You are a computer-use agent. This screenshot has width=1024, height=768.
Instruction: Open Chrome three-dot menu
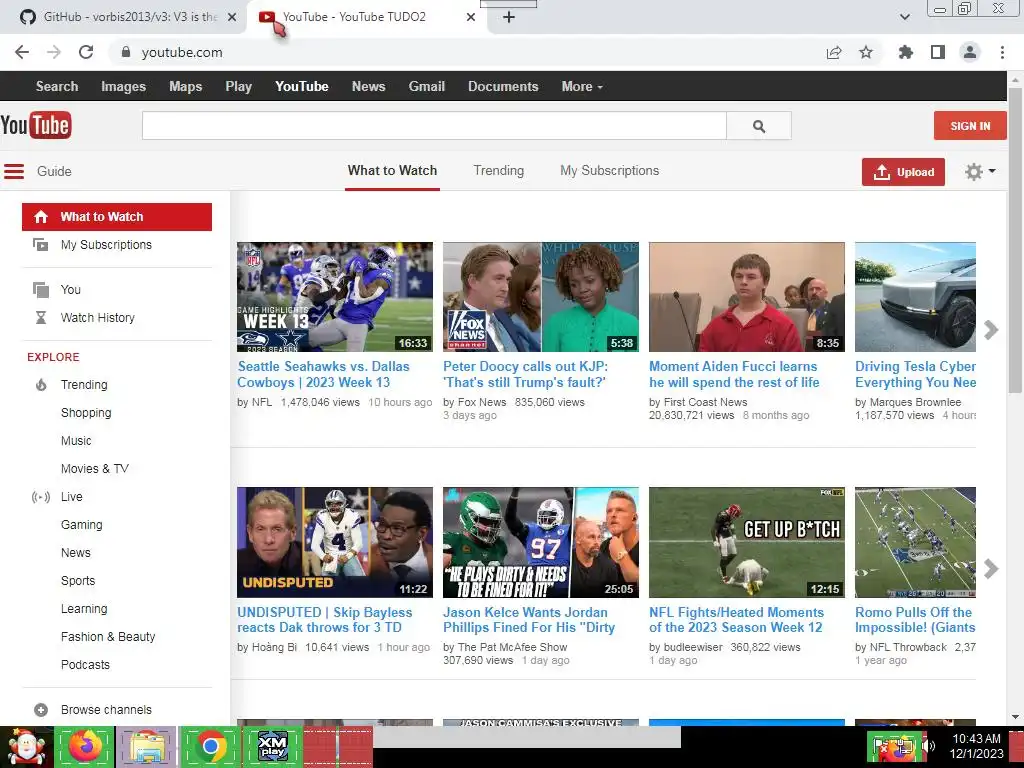[1002, 52]
